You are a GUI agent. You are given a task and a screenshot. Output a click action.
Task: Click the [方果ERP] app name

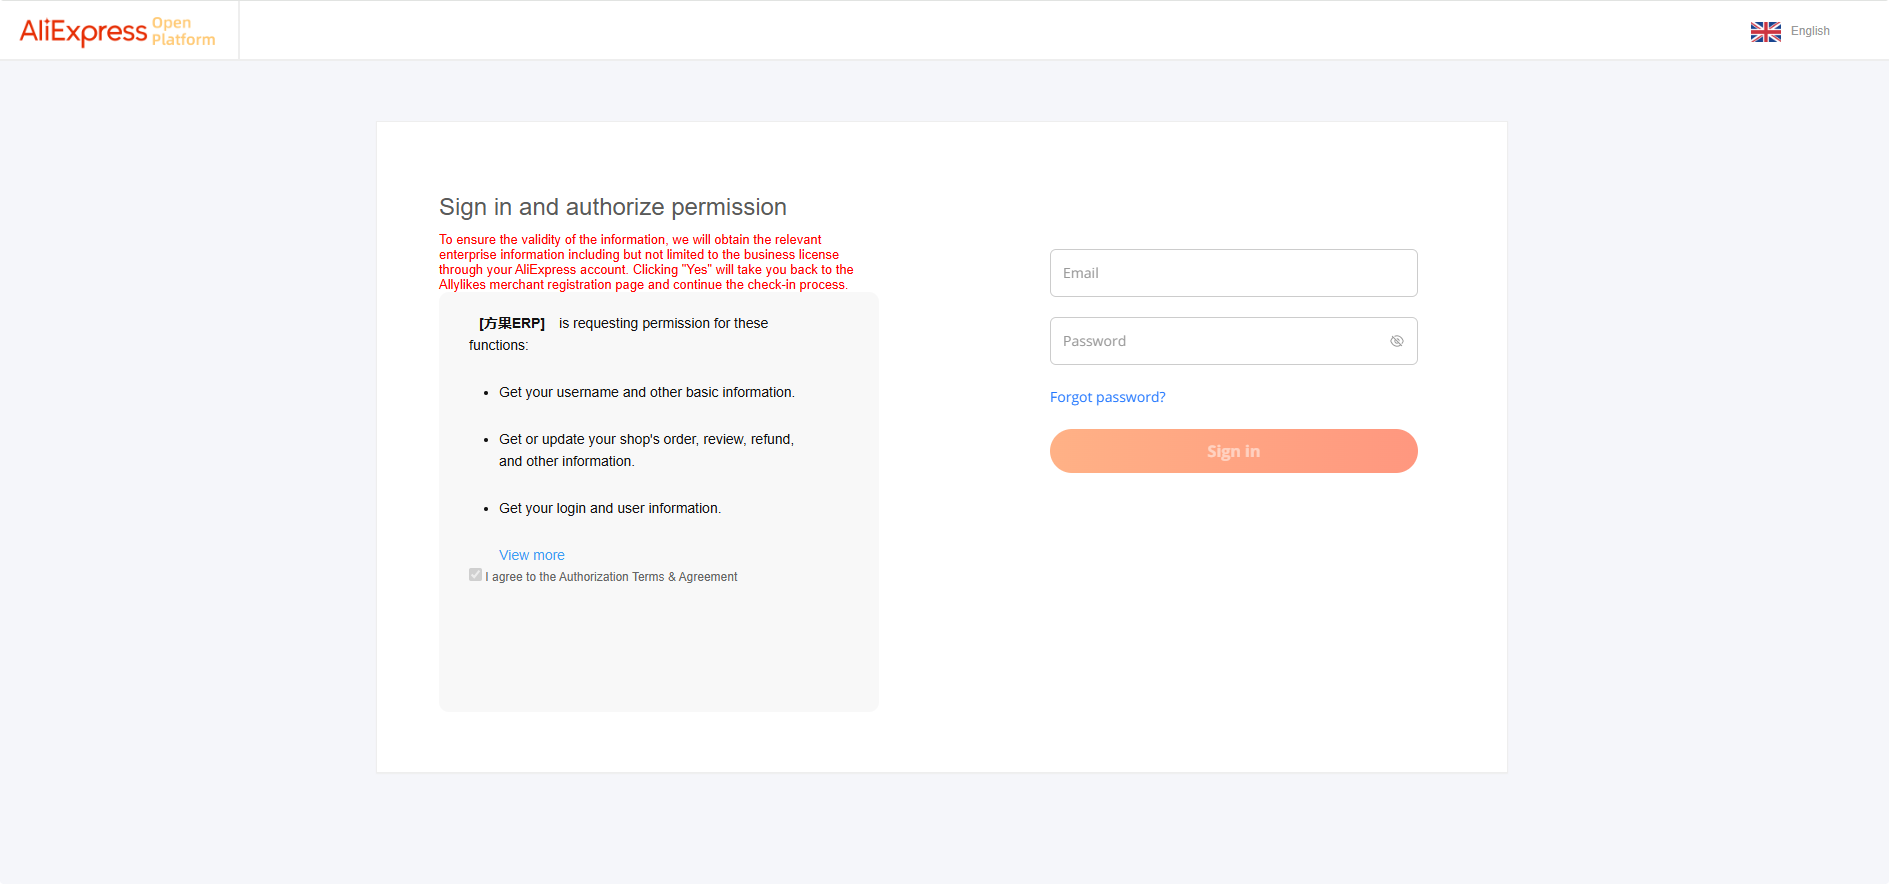pos(511,323)
